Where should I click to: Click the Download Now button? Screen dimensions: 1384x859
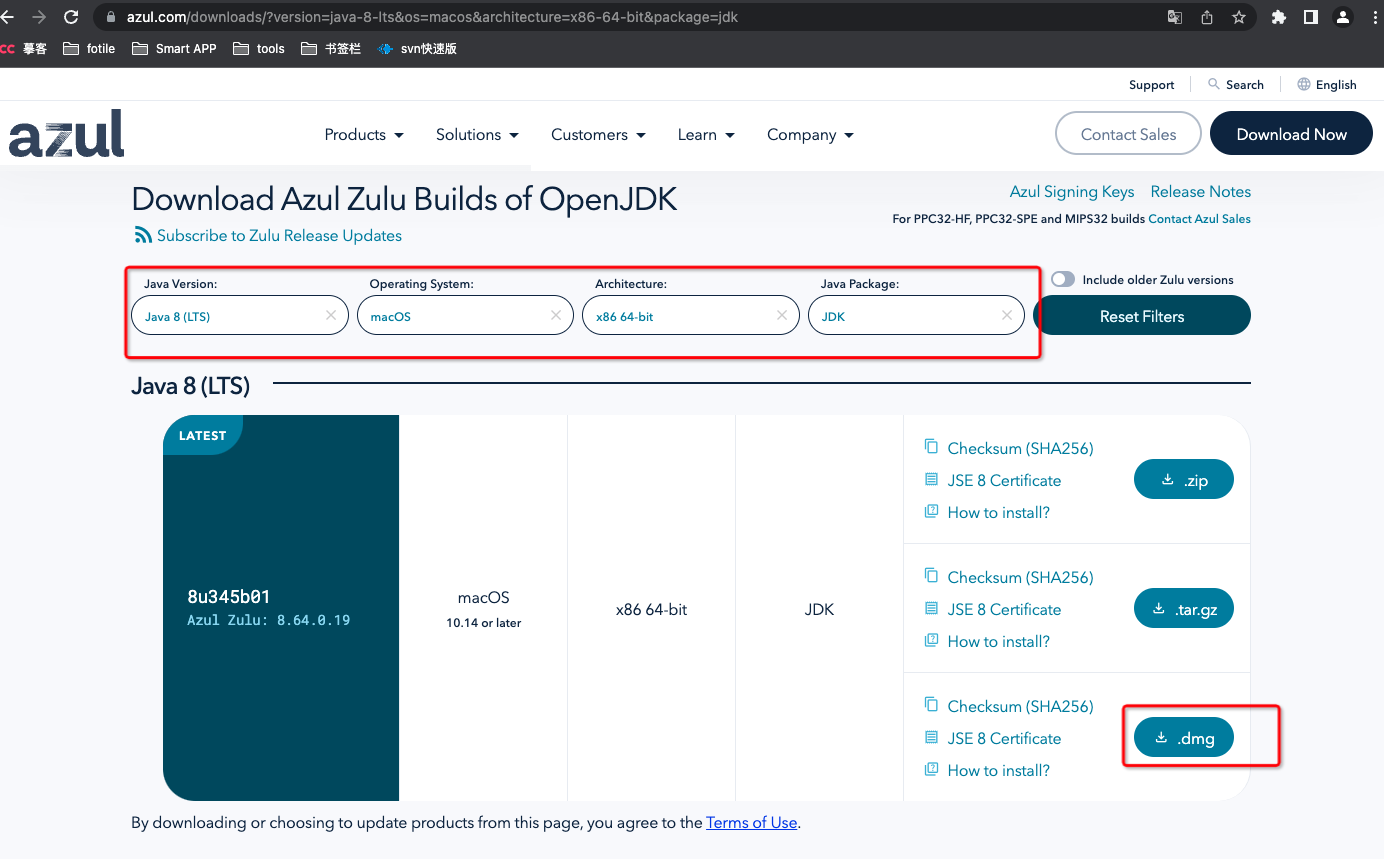(1291, 134)
